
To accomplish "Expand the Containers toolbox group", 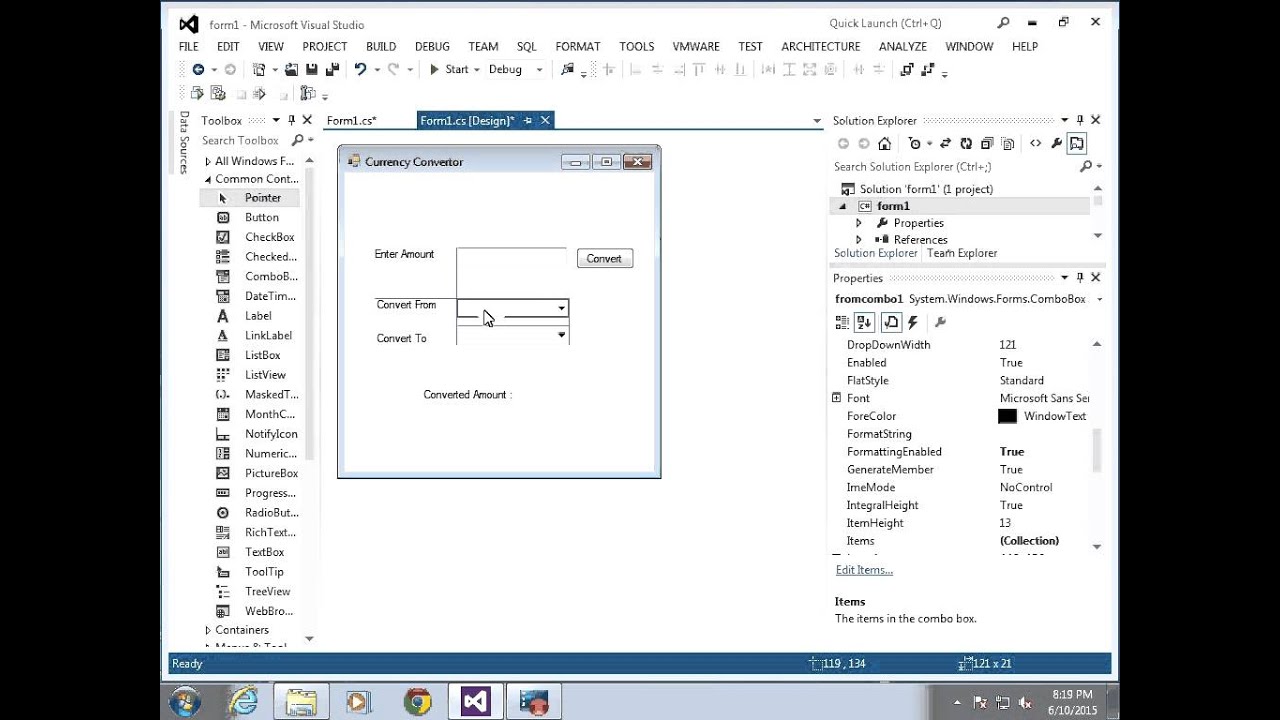I will click(x=208, y=630).
